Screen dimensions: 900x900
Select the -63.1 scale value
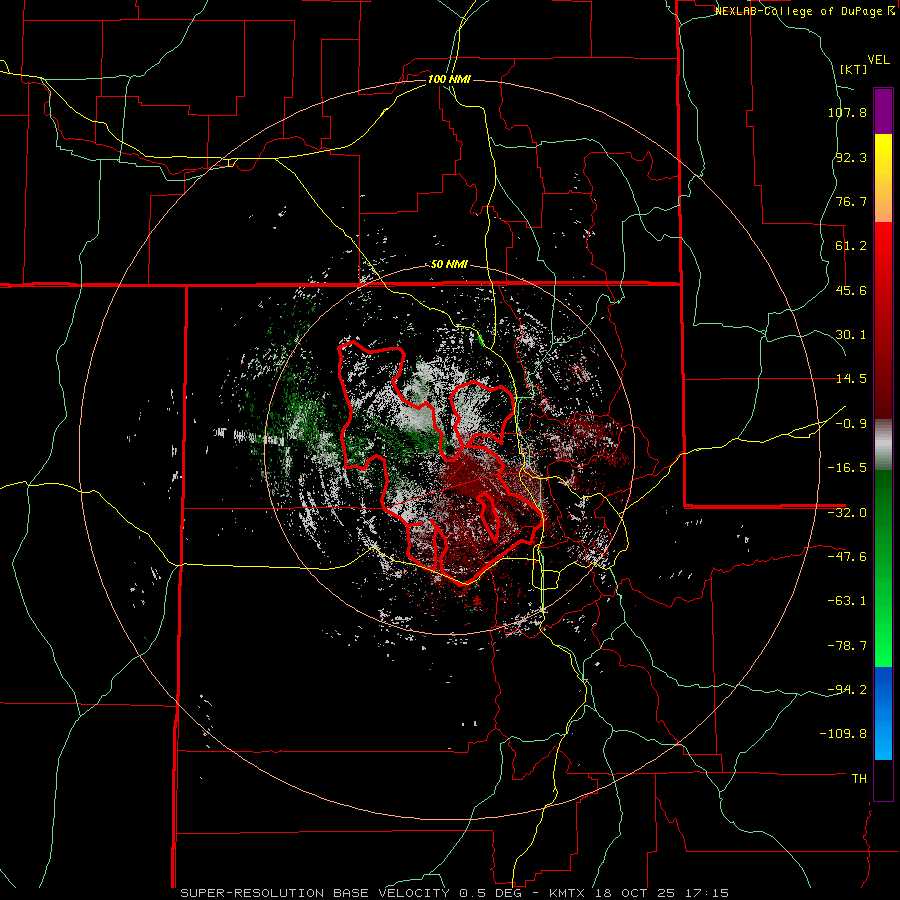847,601
